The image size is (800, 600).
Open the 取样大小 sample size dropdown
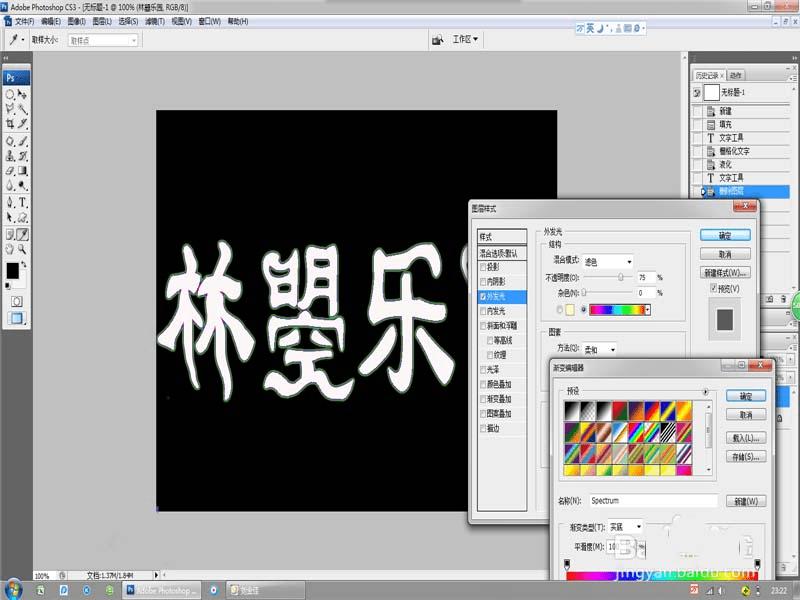click(x=103, y=40)
